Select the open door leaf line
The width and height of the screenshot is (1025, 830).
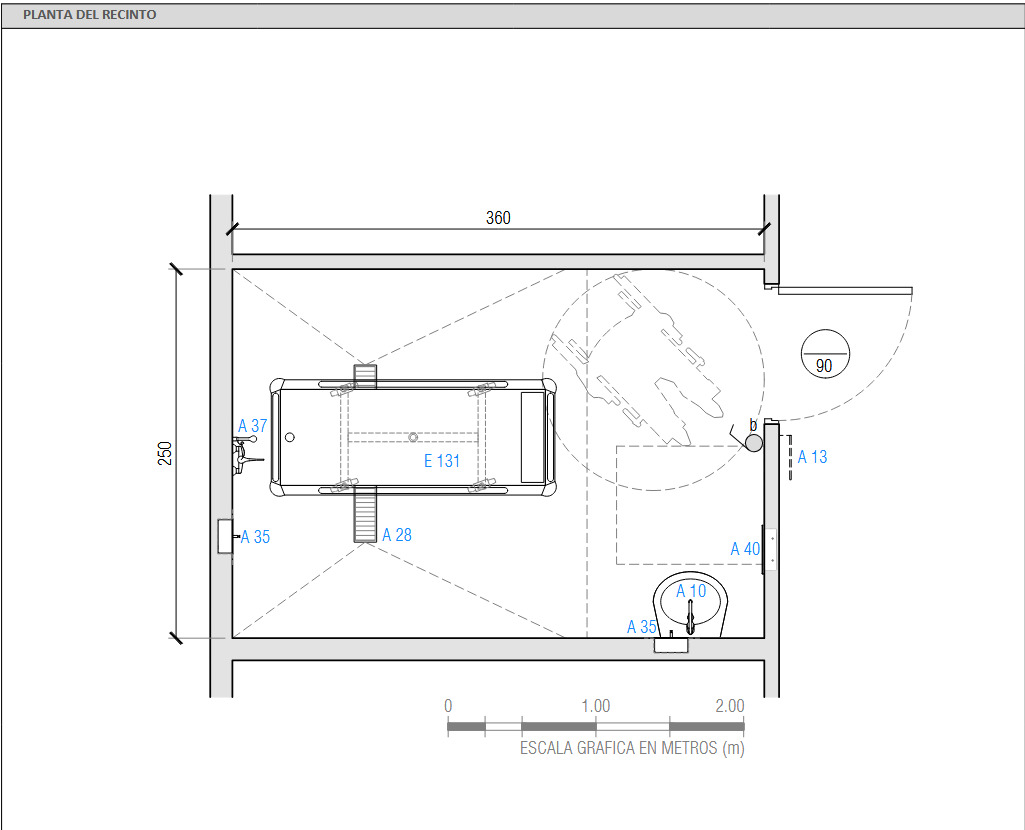[845, 290]
